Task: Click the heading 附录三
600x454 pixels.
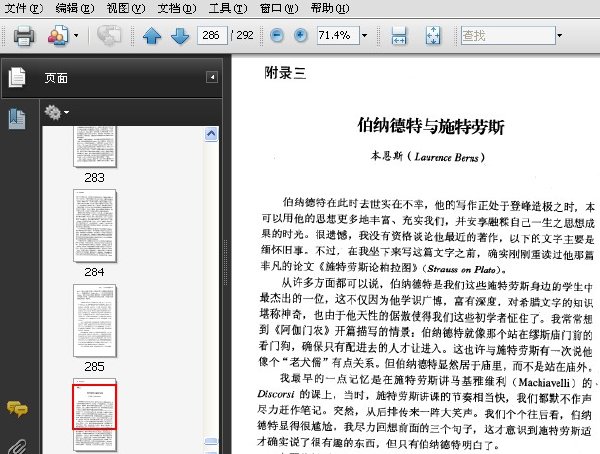Action: pyautogui.click(x=285, y=73)
